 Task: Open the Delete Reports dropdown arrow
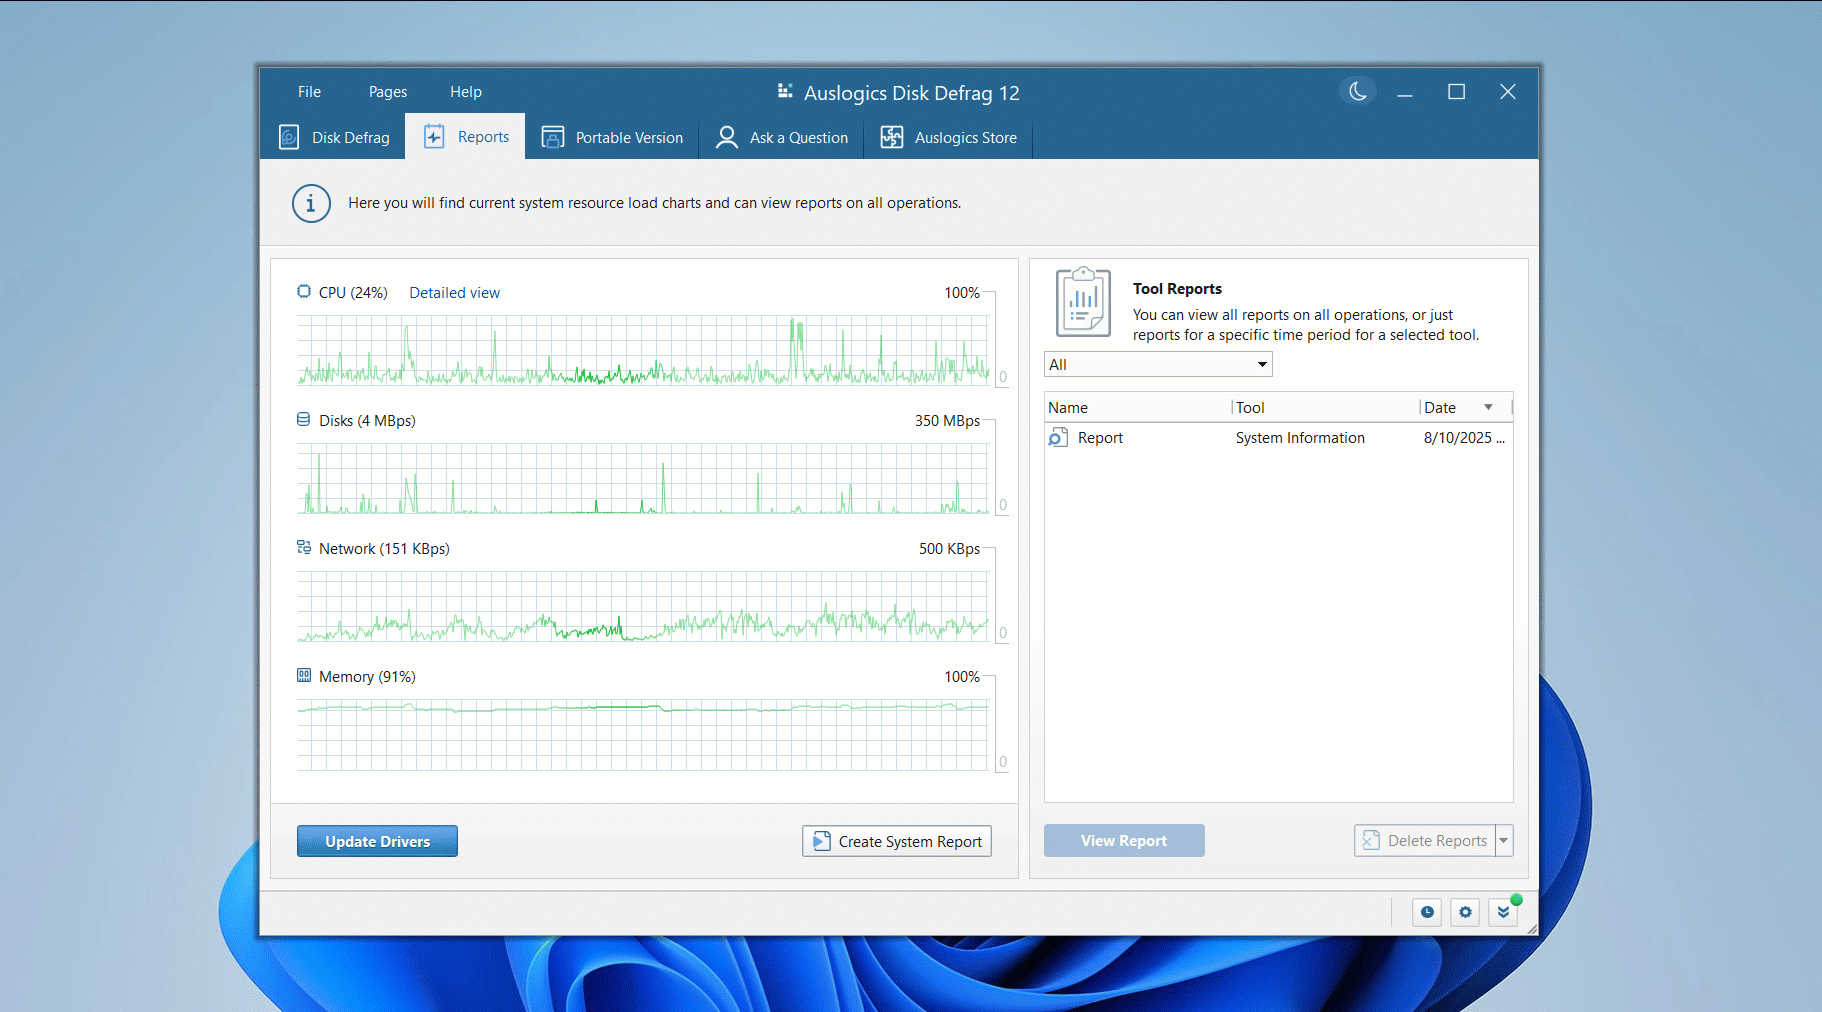click(x=1505, y=840)
